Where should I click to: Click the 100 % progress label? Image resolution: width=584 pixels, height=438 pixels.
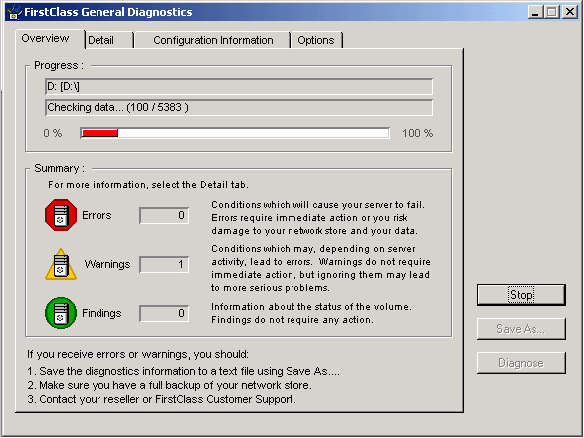[x=418, y=133]
